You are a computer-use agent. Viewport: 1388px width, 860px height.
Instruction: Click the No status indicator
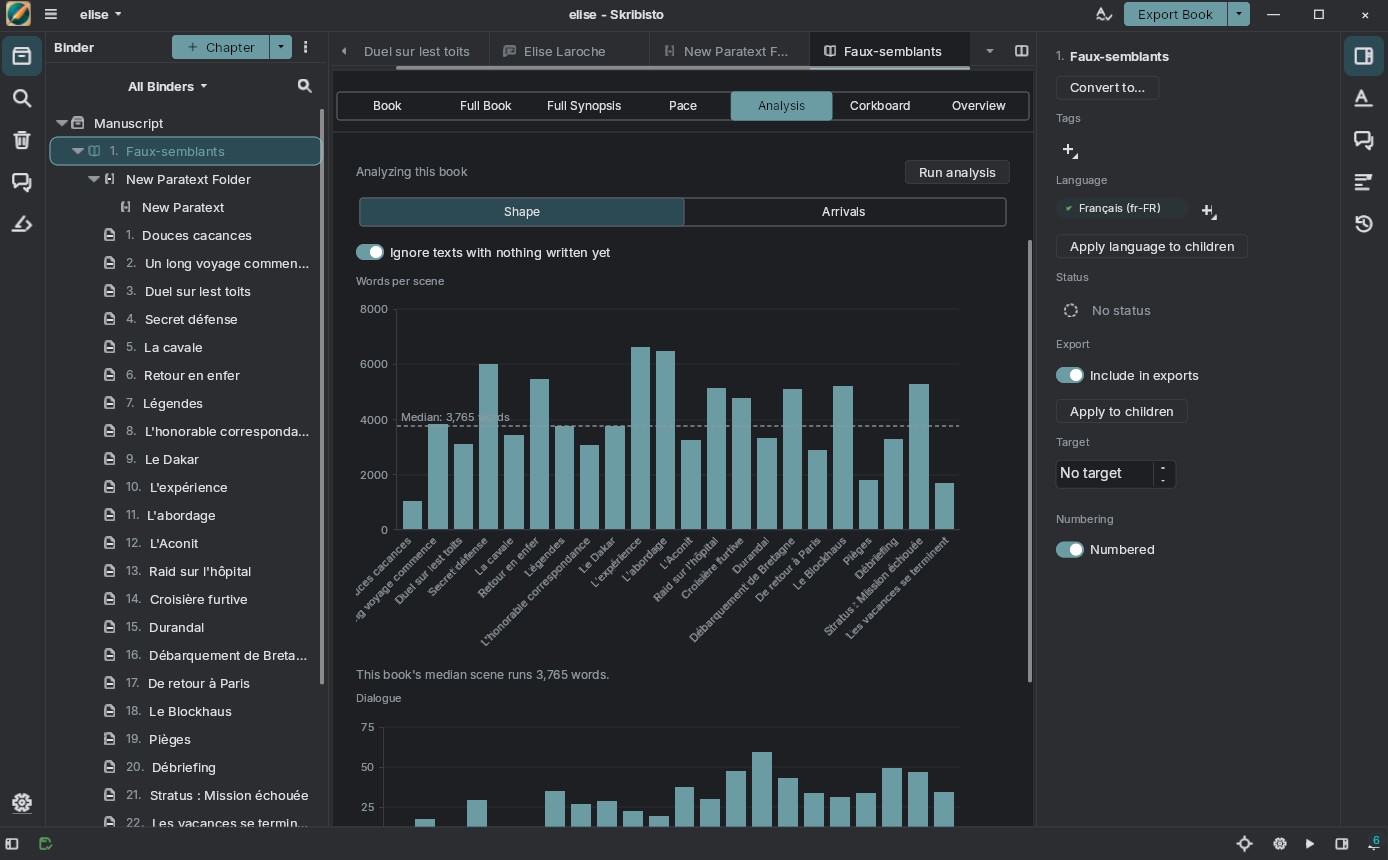click(1105, 310)
